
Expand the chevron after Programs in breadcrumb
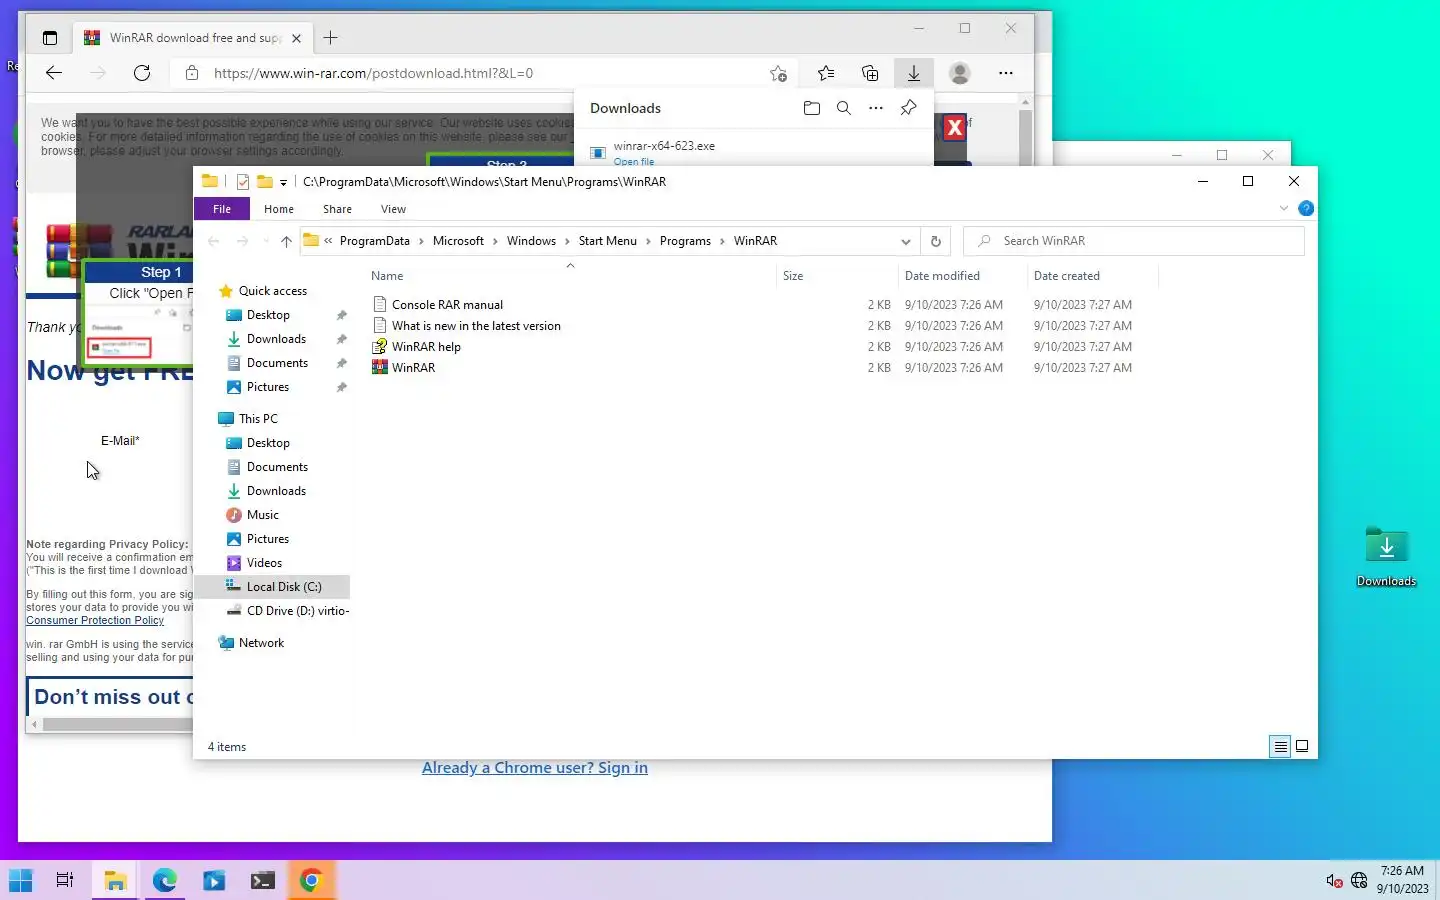click(722, 241)
